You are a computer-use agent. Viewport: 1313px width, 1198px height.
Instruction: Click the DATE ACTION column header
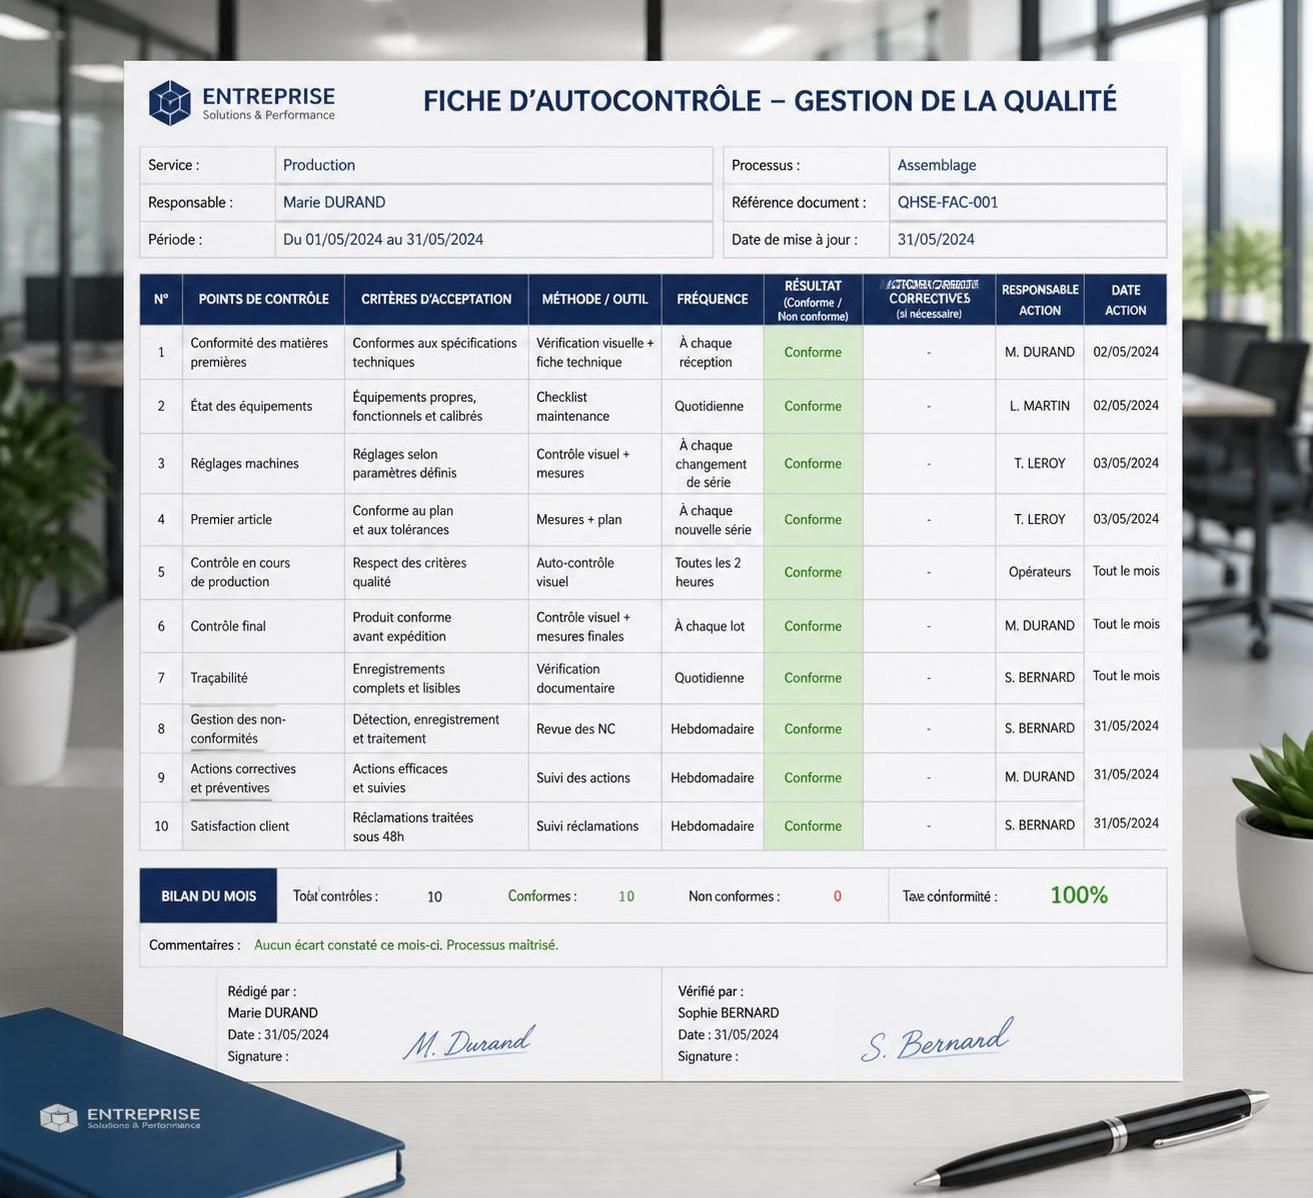pyautogui.click(x=1125, y=300)
